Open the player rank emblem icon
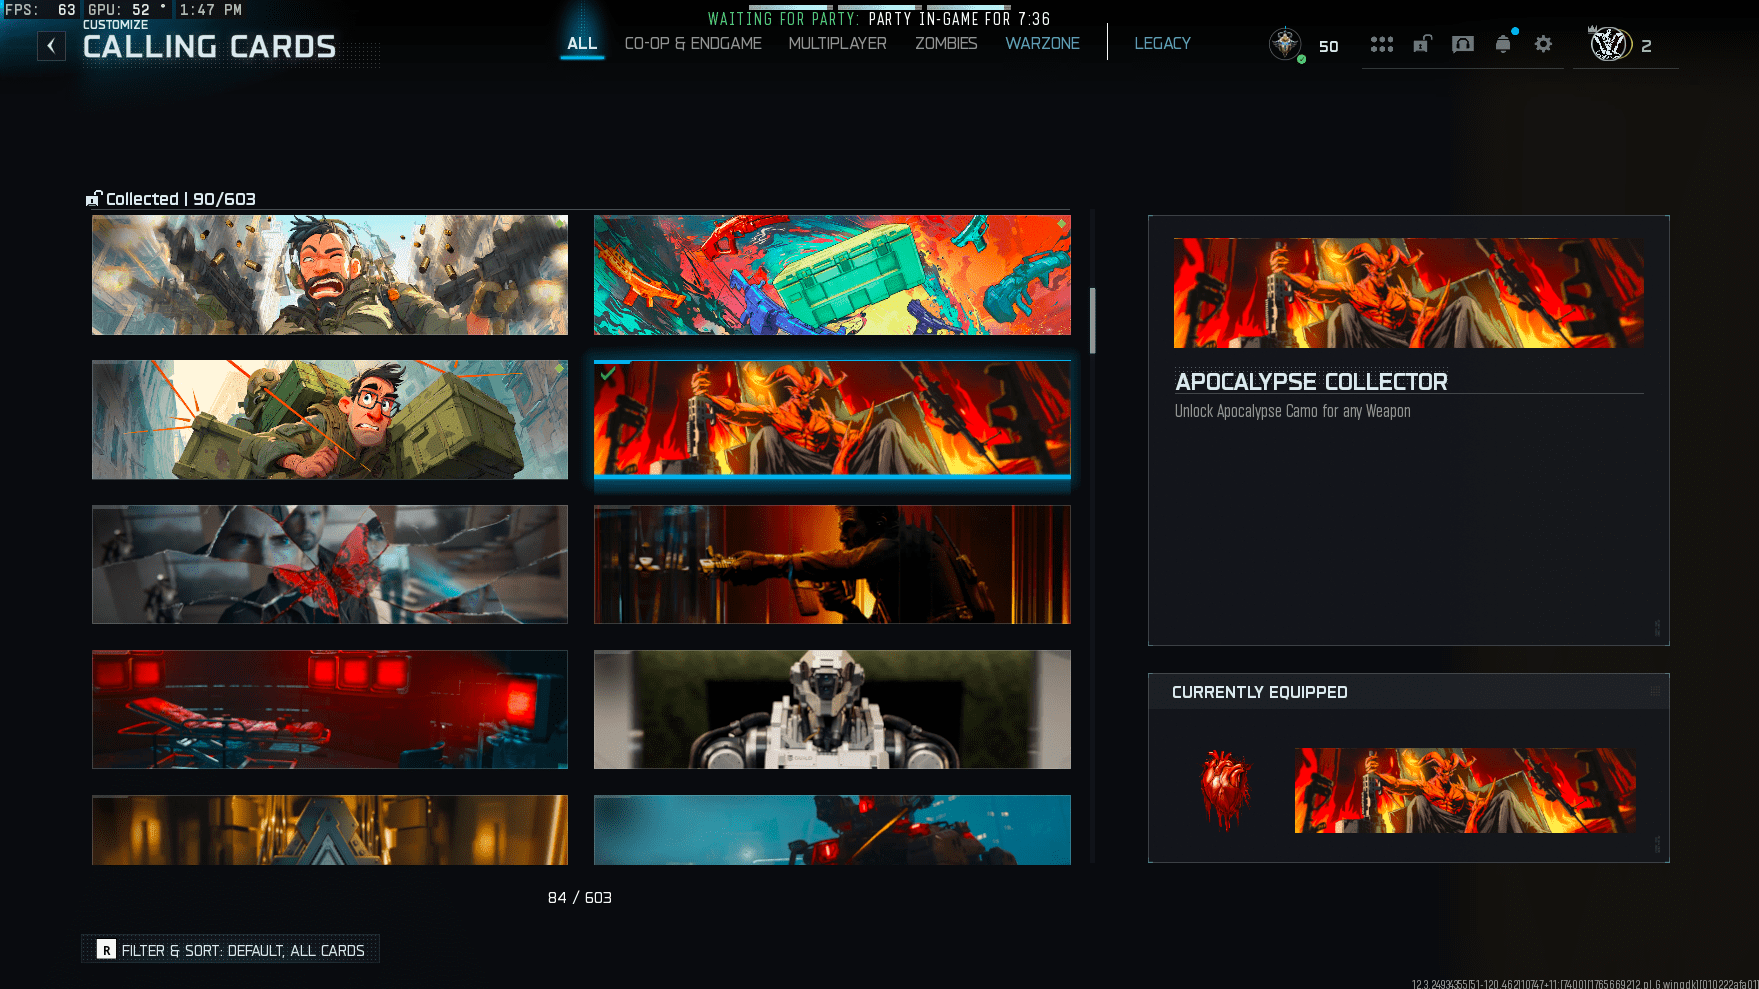 pyautogui.click(x=1285, y=44)
